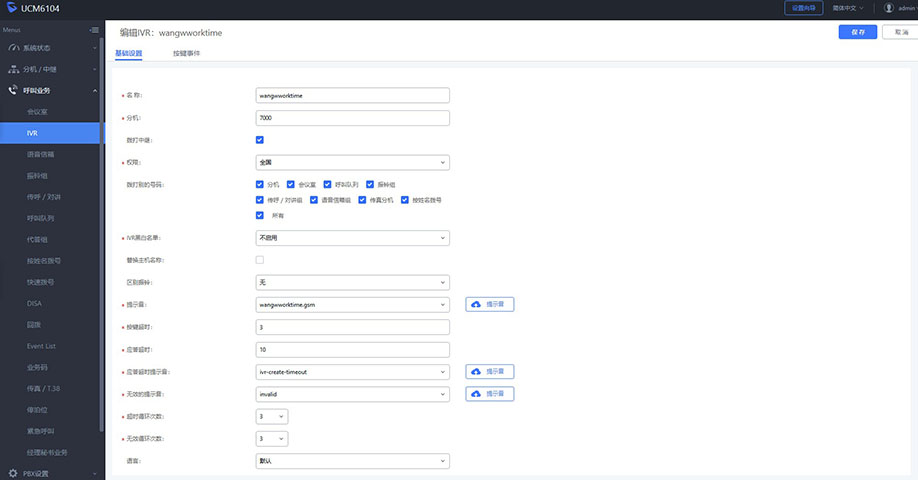Image resolution: width=918 pixels, height=480 pixels.
Task: Expand the 系统状态 sidebar section
Action: click(x=52, y=47)
